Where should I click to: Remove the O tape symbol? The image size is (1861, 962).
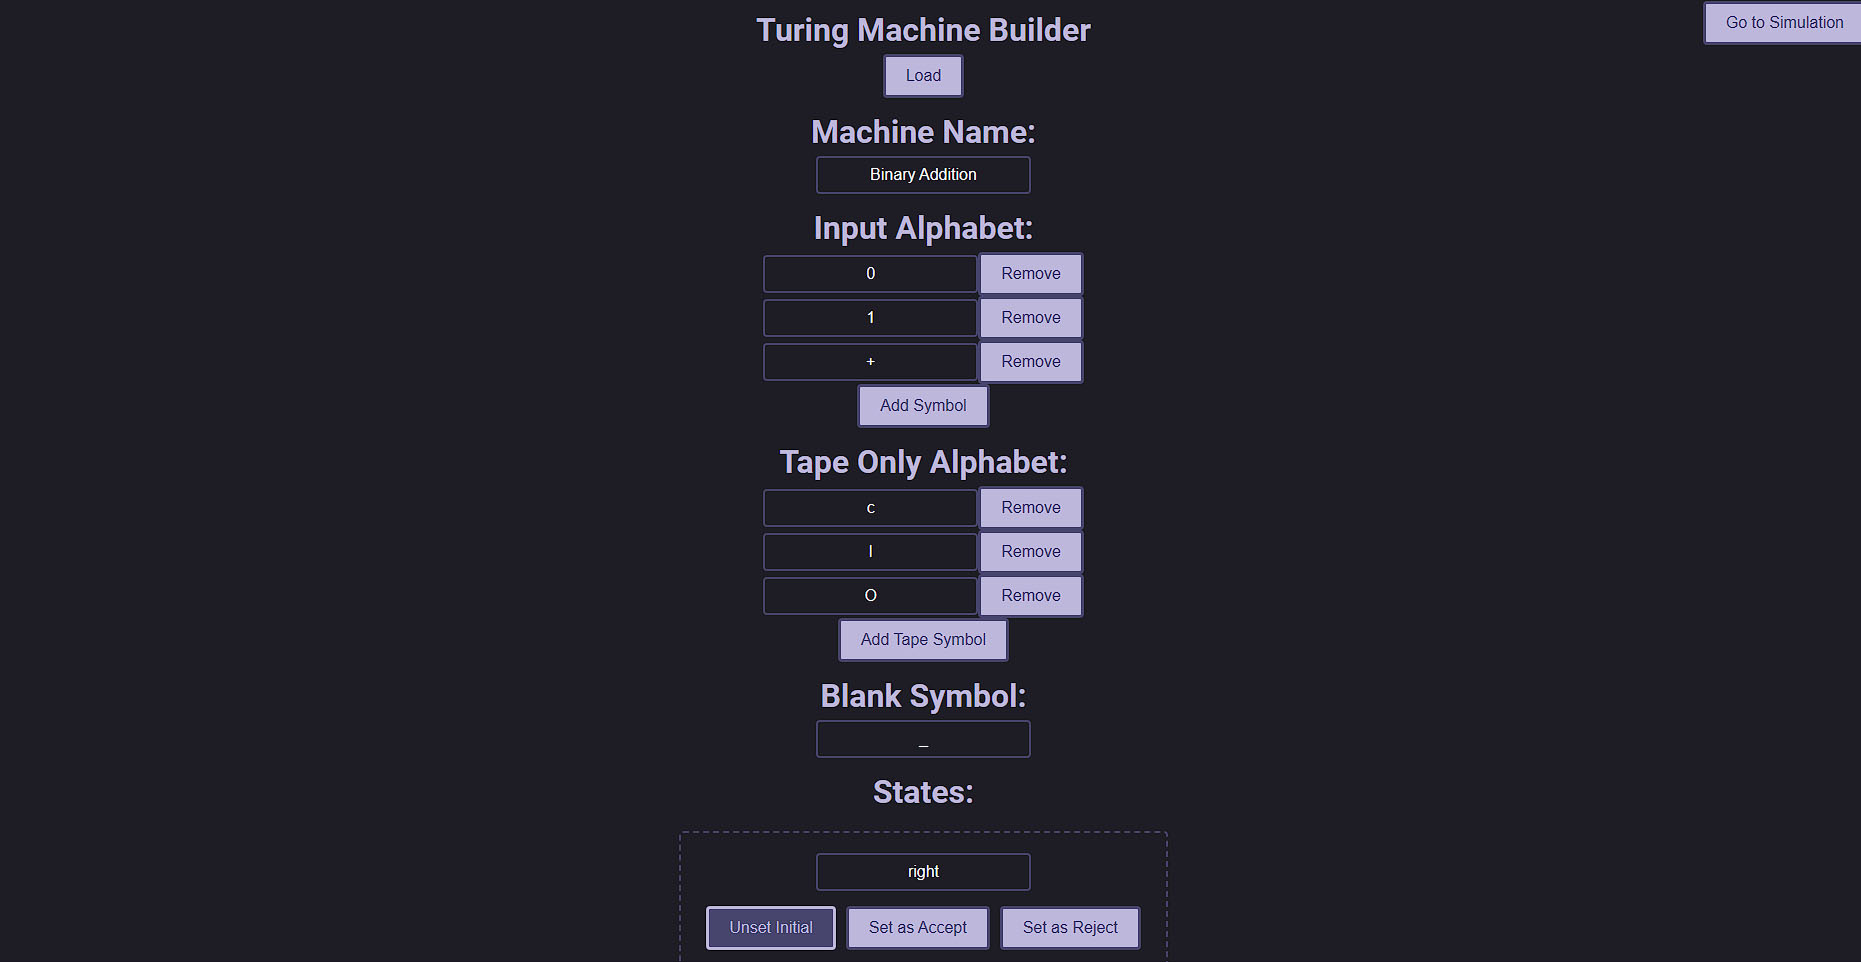[1030, 596]
